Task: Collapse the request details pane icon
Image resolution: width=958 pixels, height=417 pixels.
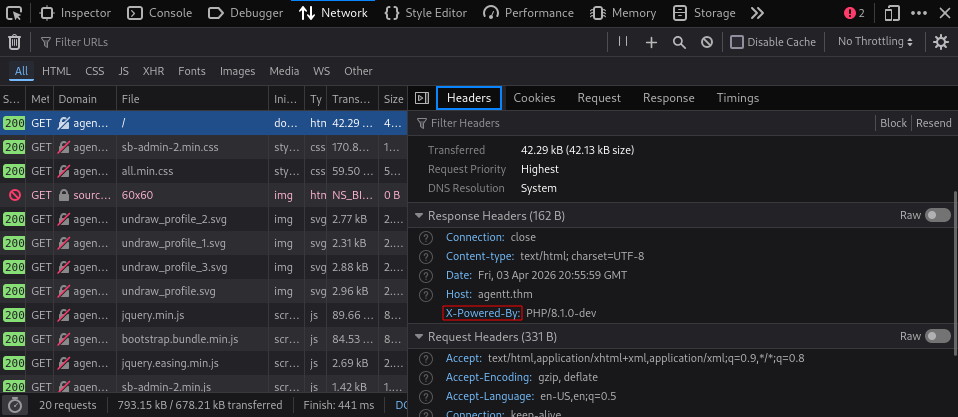Action: (x=422, y=98)
